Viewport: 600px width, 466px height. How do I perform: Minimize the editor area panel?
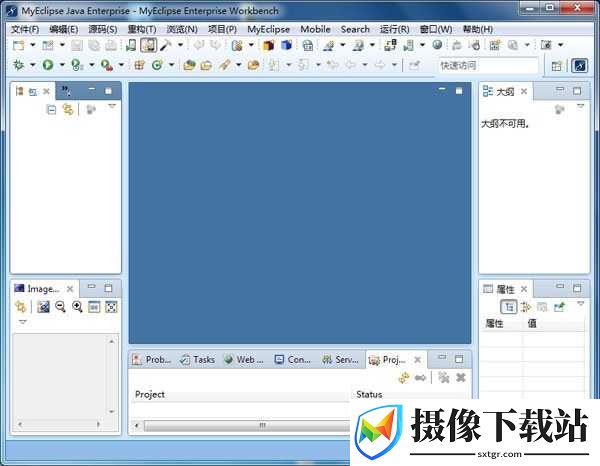pyautogui.click(x=442, y=90)
